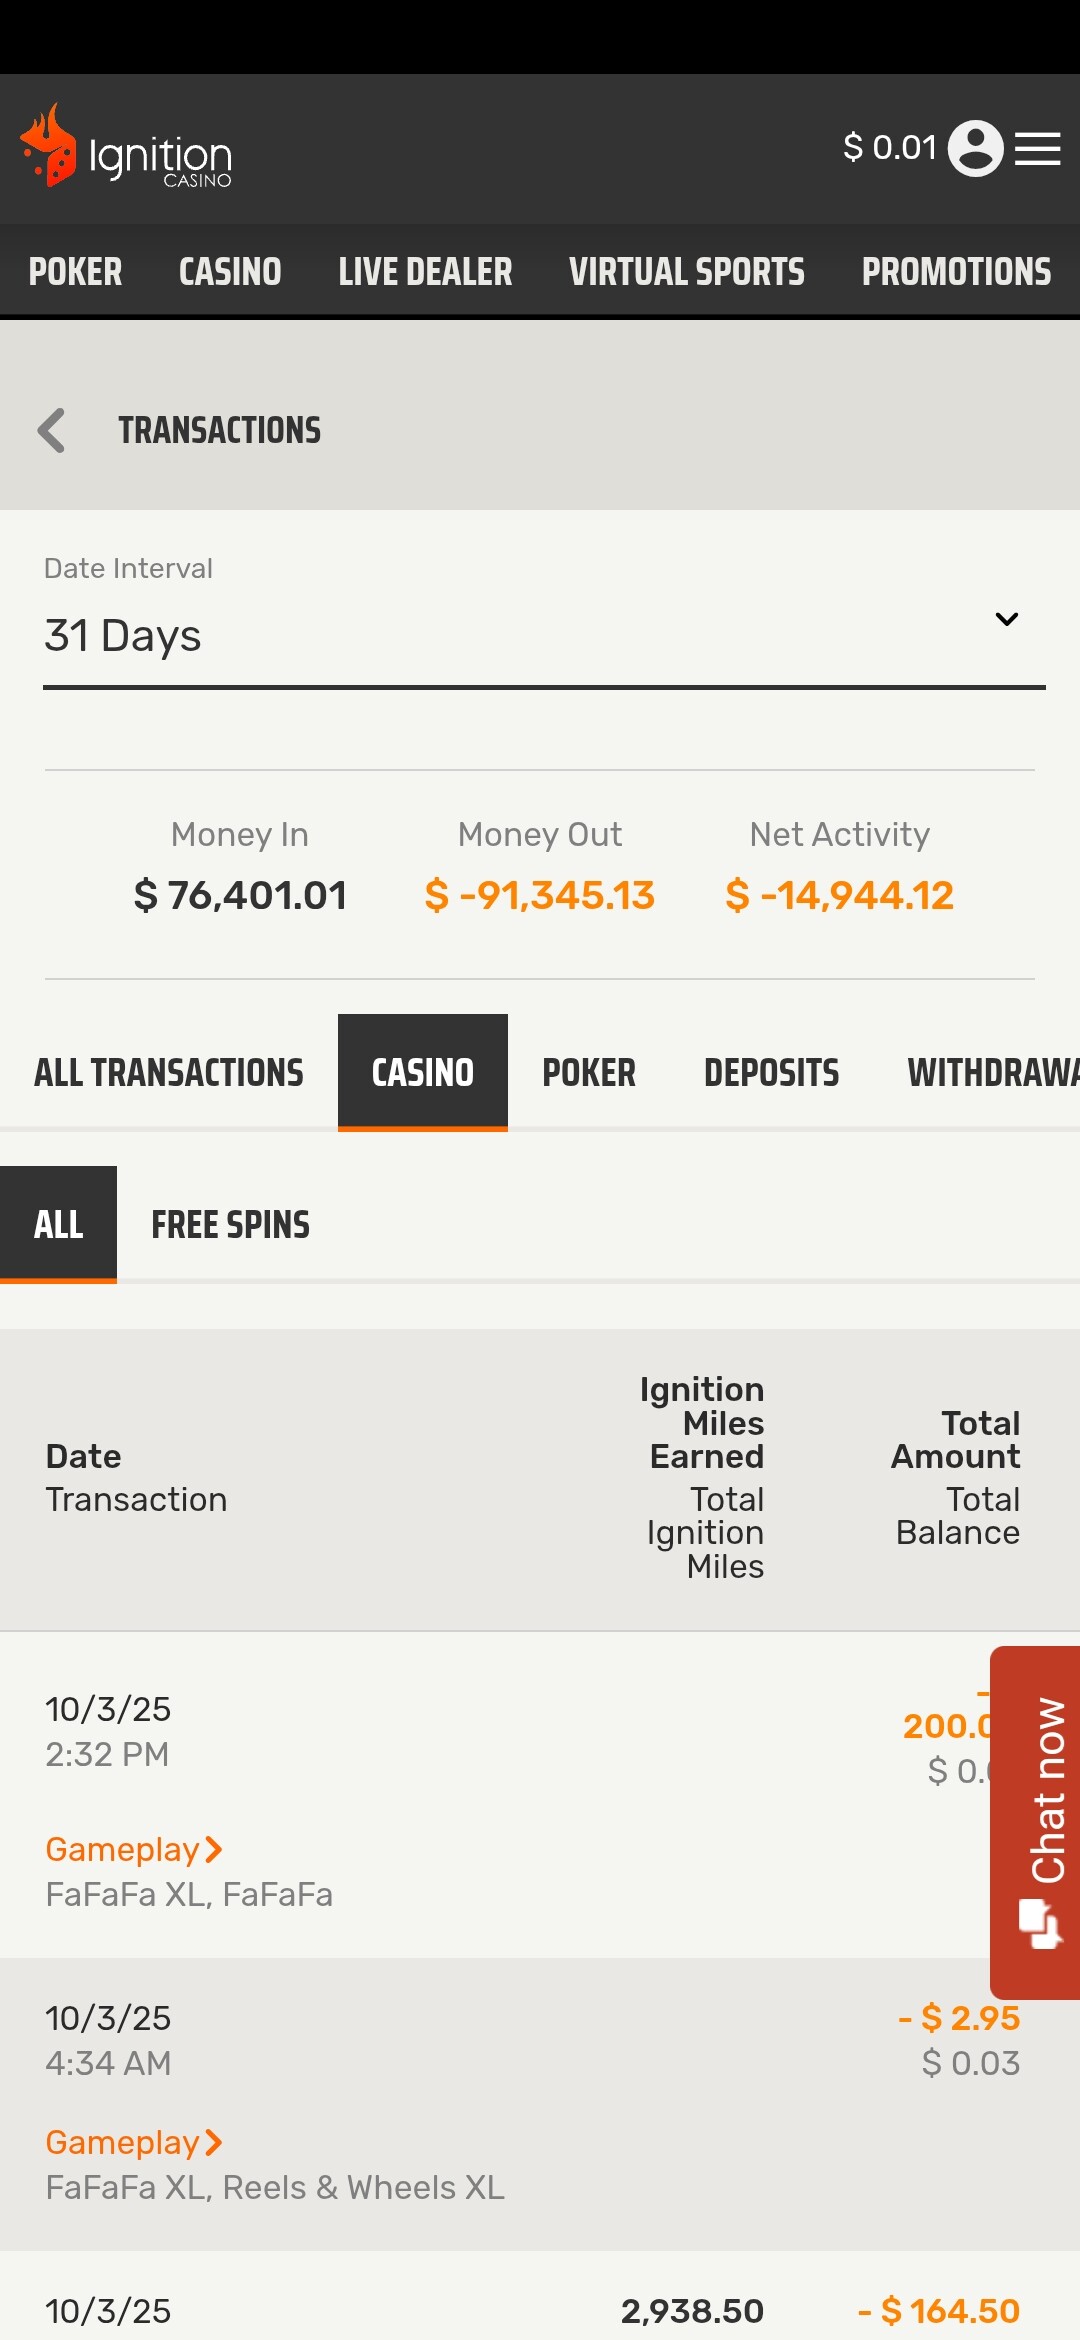Go to Live Dealer section
The image size is (1080, 2340).
425,272
